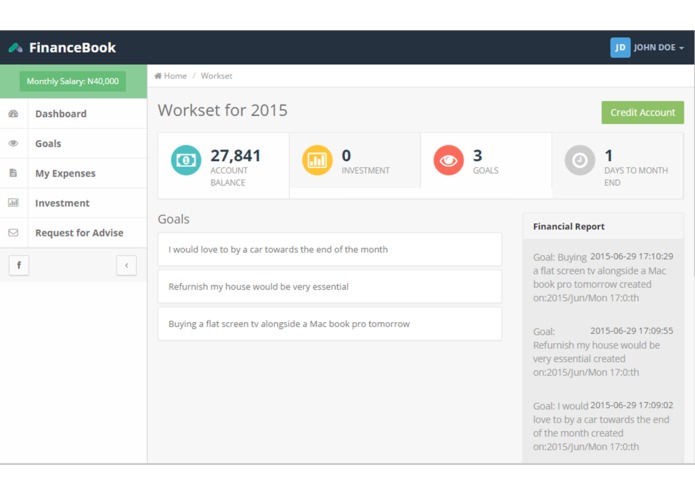The image size is (695, 494).
Task: Click the Monthly Salary N40,000 badge
Action: 73,82
